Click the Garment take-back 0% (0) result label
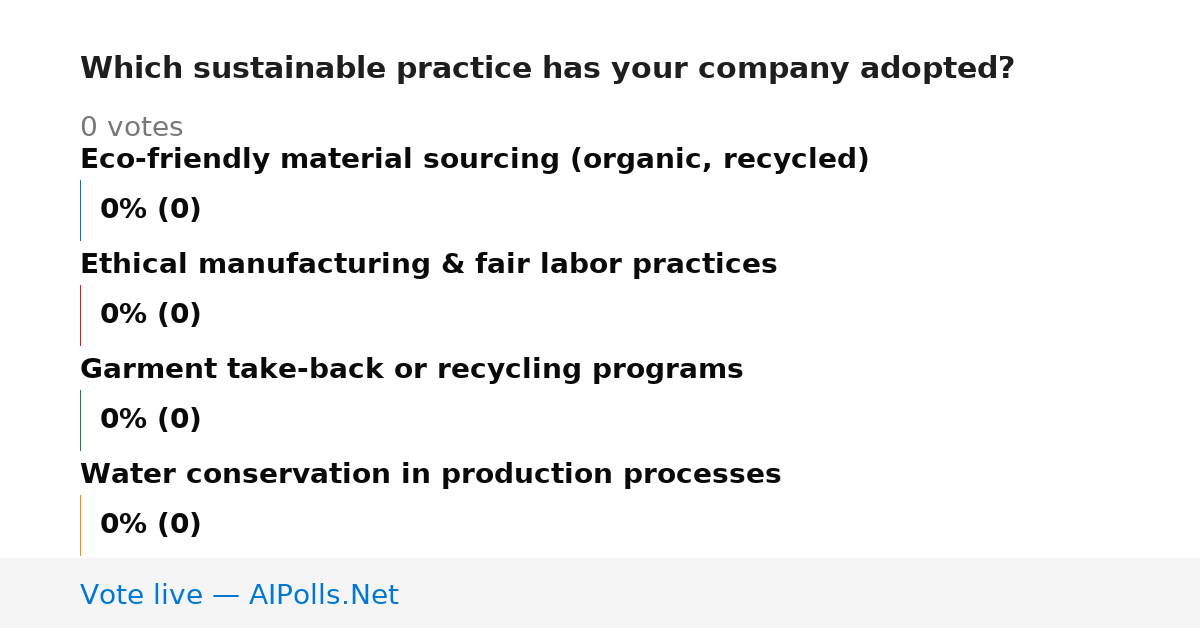 click(x=150, y=420)
